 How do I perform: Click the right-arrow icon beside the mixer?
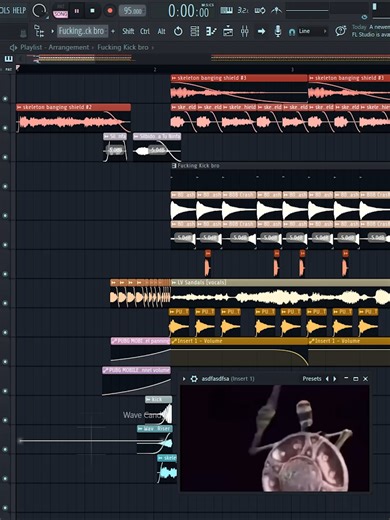[x=261, y=31]
